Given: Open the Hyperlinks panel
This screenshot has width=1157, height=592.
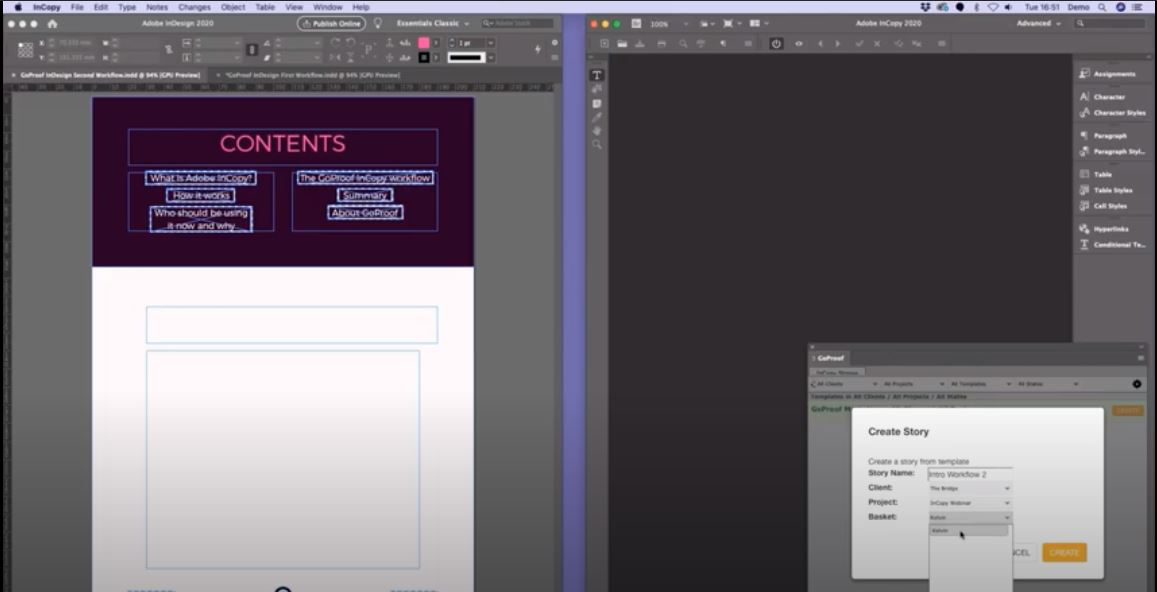Looking at the screenshot, I should click(1104, 229).
